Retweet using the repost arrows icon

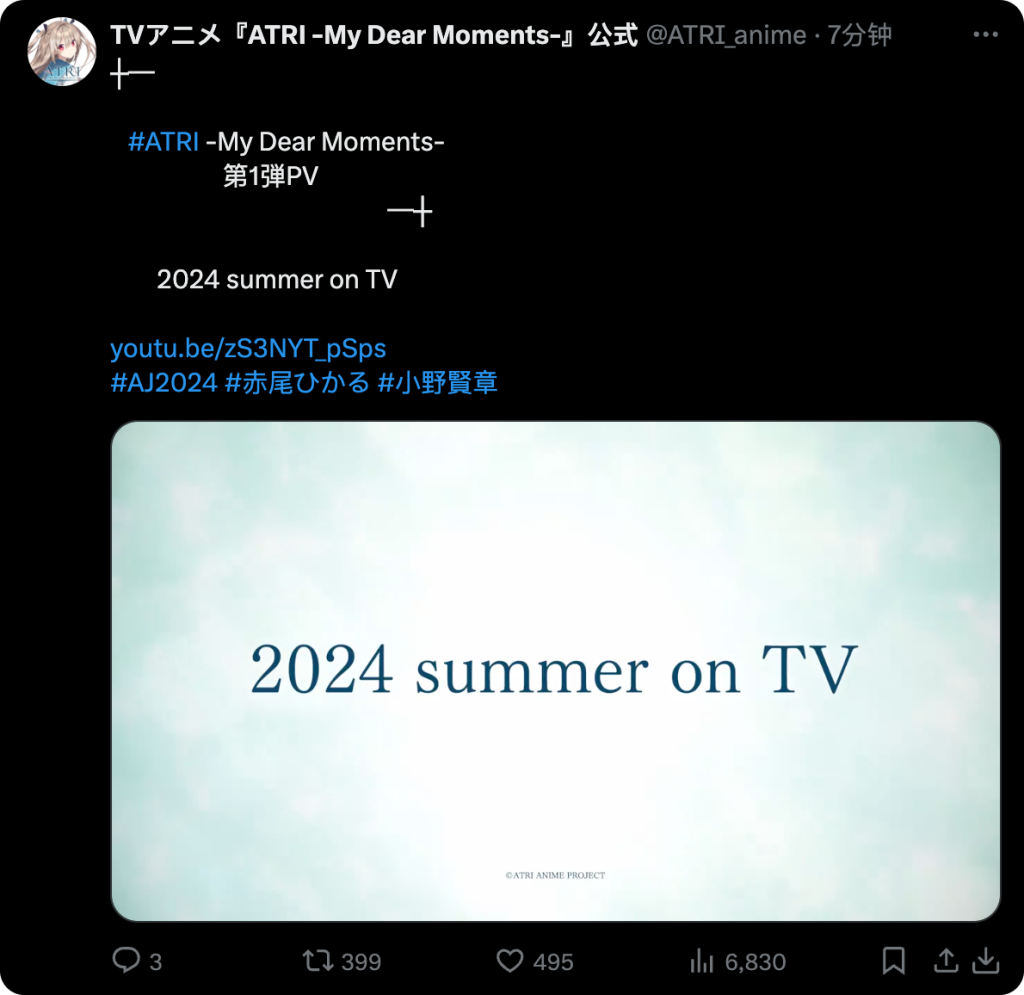(318, 961)
